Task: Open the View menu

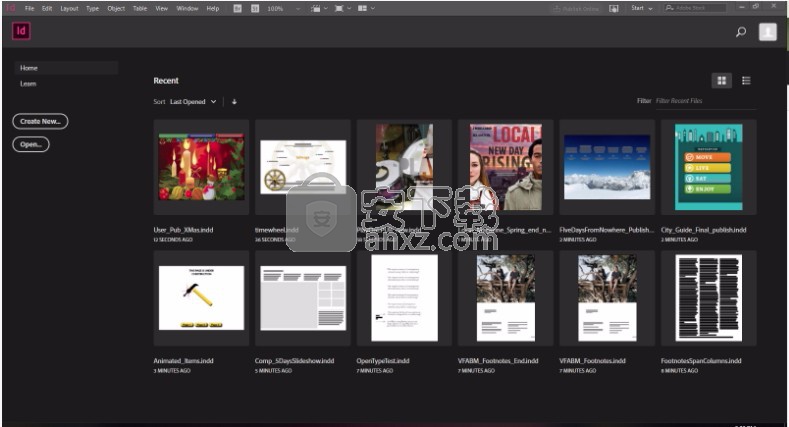Action: click(161, 9)
